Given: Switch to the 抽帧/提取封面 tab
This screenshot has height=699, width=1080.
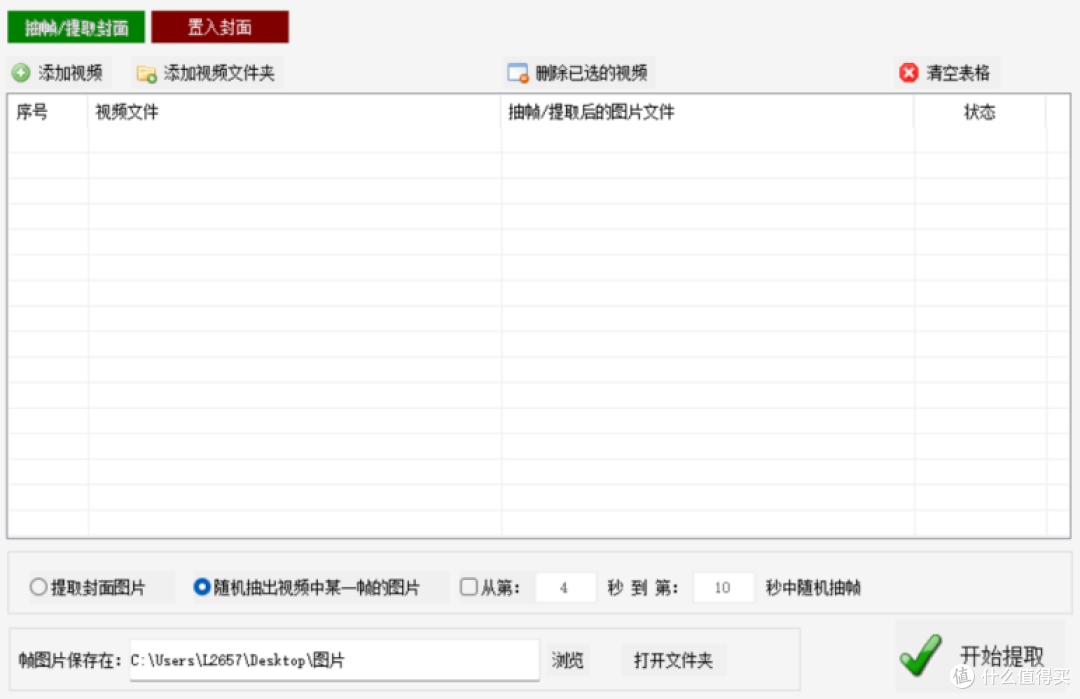Looking at the screenshot, I should pos(76,27).
